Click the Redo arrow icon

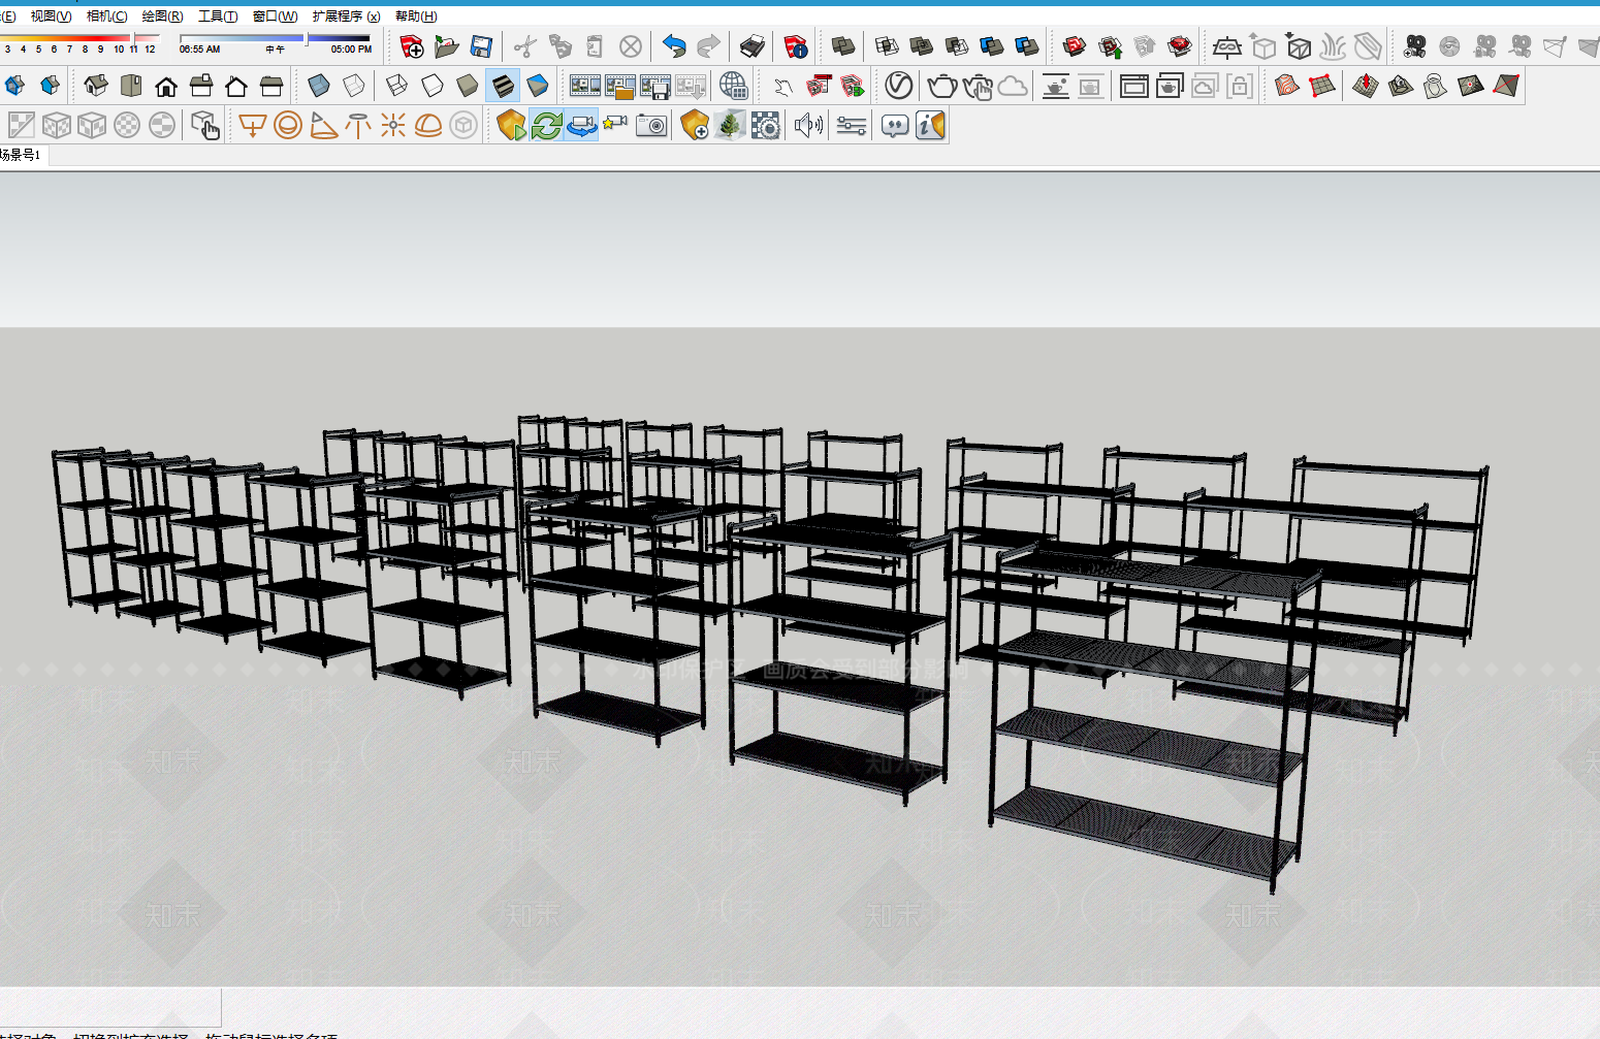(709, 46)
